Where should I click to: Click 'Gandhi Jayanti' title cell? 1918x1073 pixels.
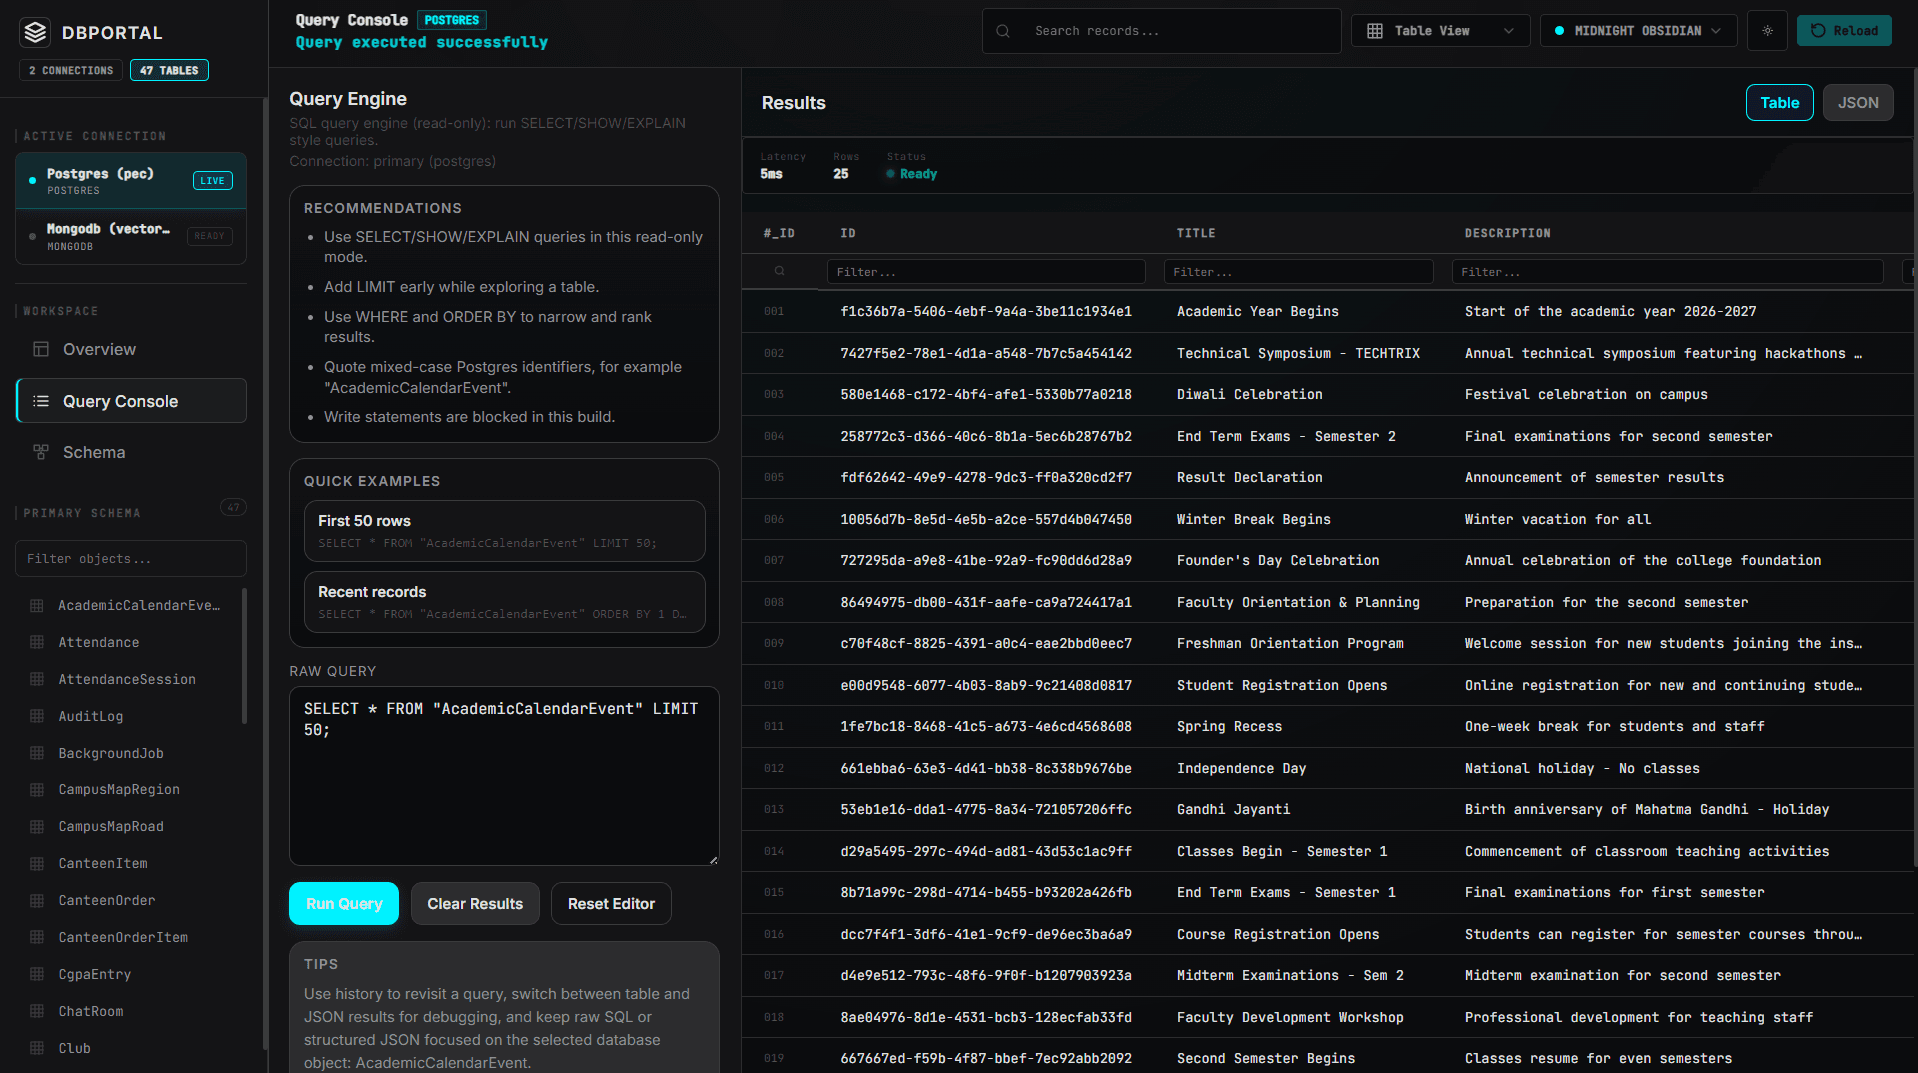[1233, 809]
